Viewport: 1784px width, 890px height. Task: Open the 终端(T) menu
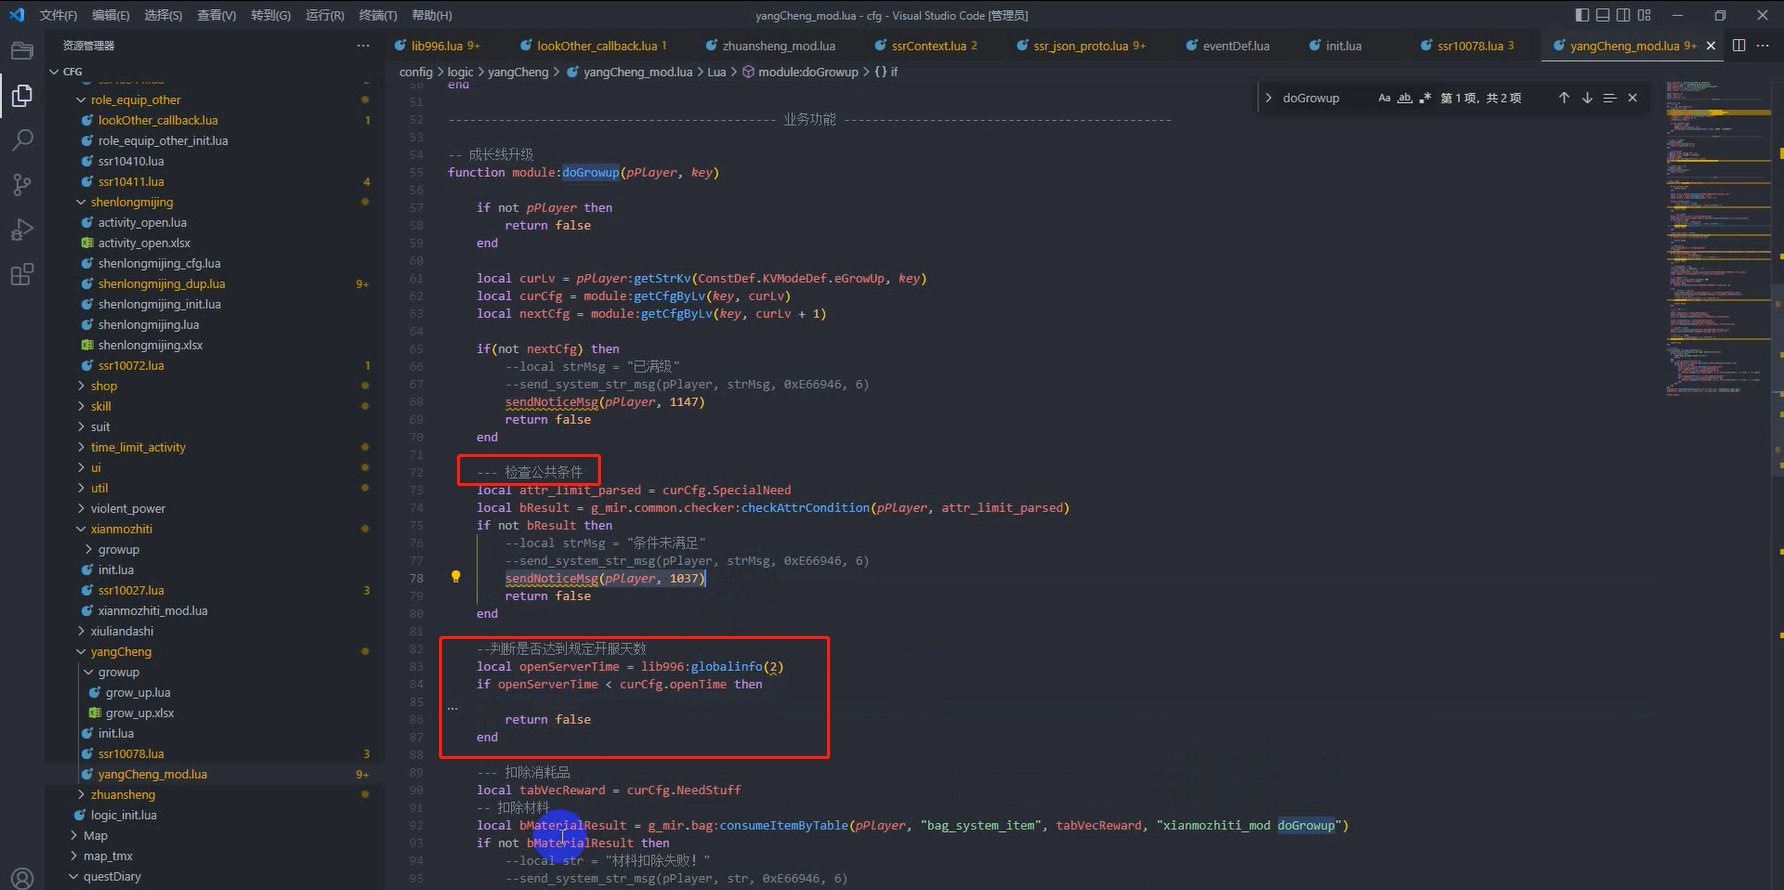377,15
